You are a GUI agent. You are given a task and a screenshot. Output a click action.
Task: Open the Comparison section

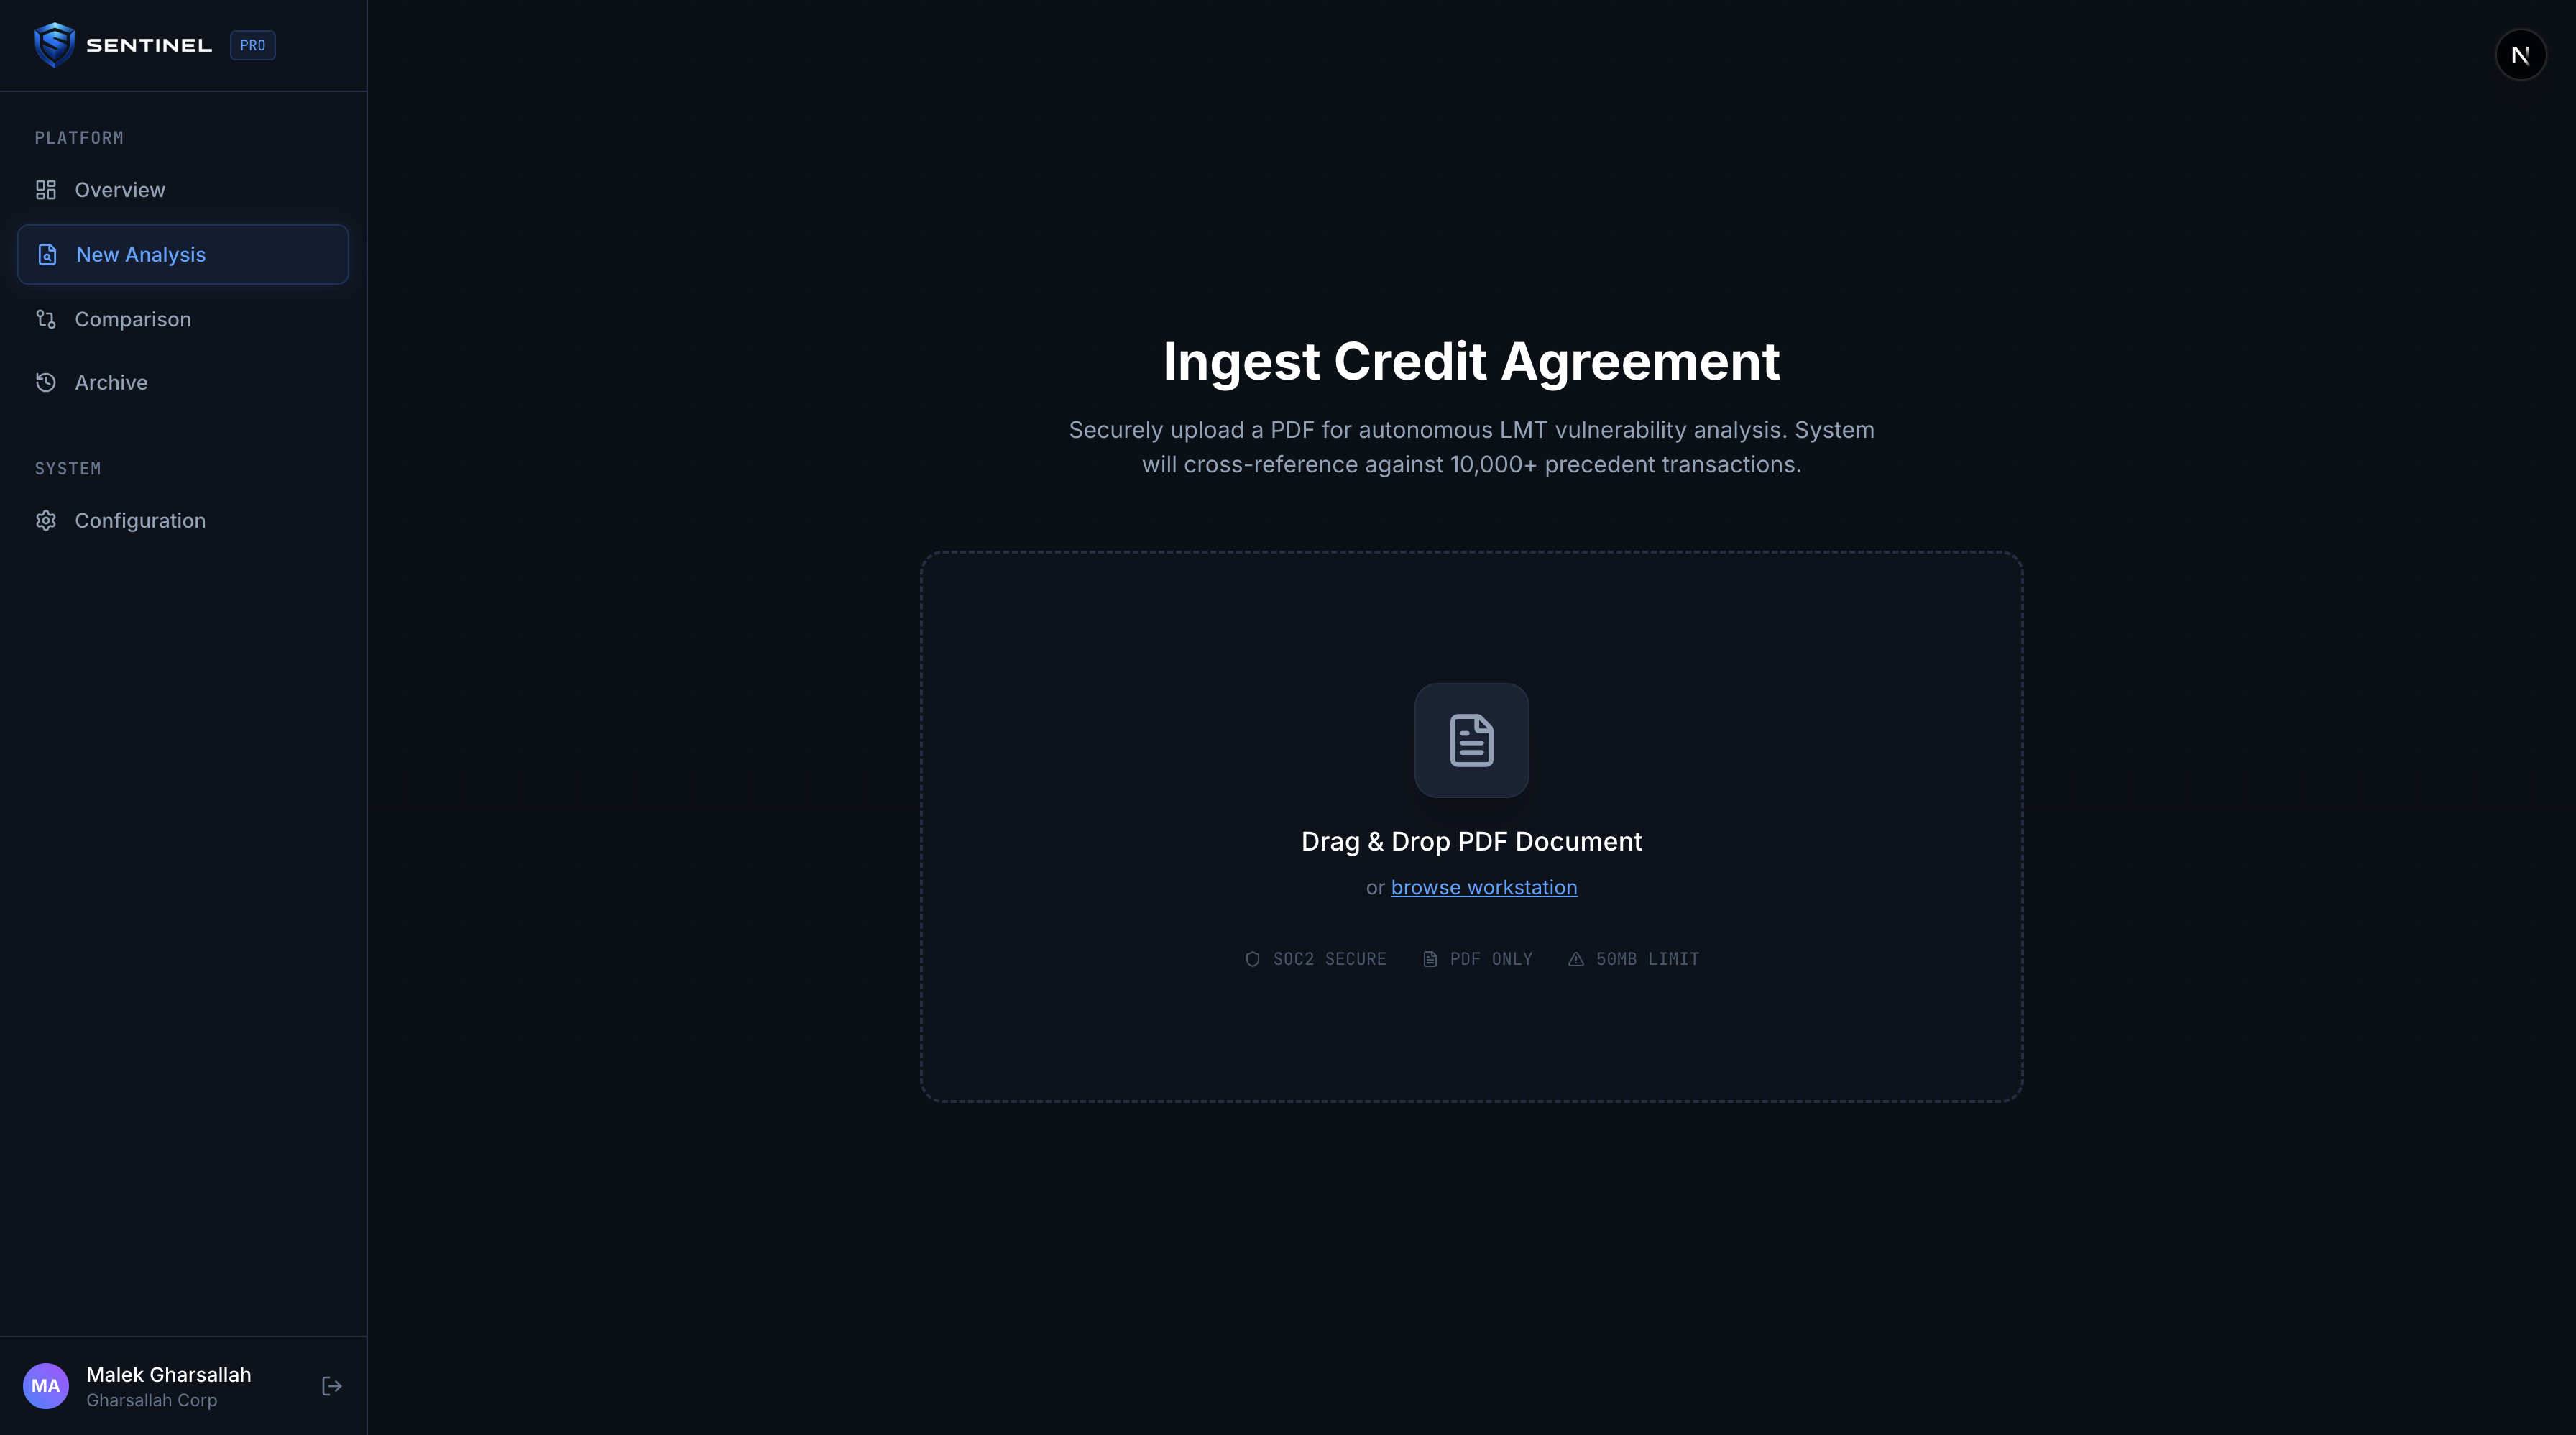pos(133,319)
